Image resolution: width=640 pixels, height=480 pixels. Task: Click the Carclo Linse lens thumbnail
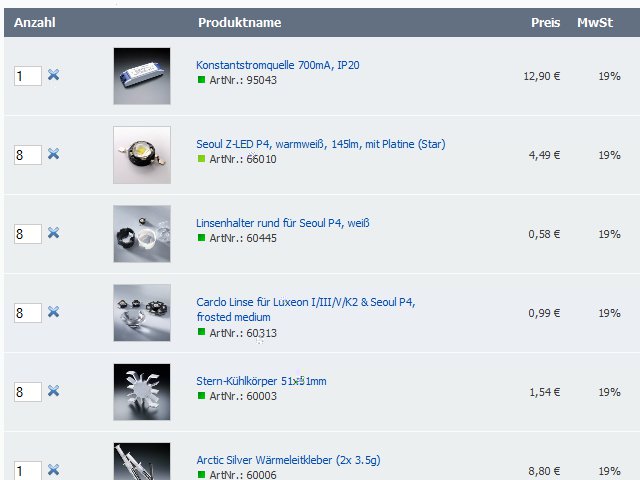(x=142, y=313)
